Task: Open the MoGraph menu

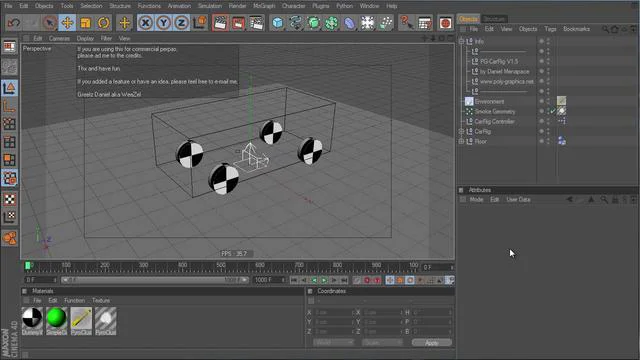Action: [264, 6]
